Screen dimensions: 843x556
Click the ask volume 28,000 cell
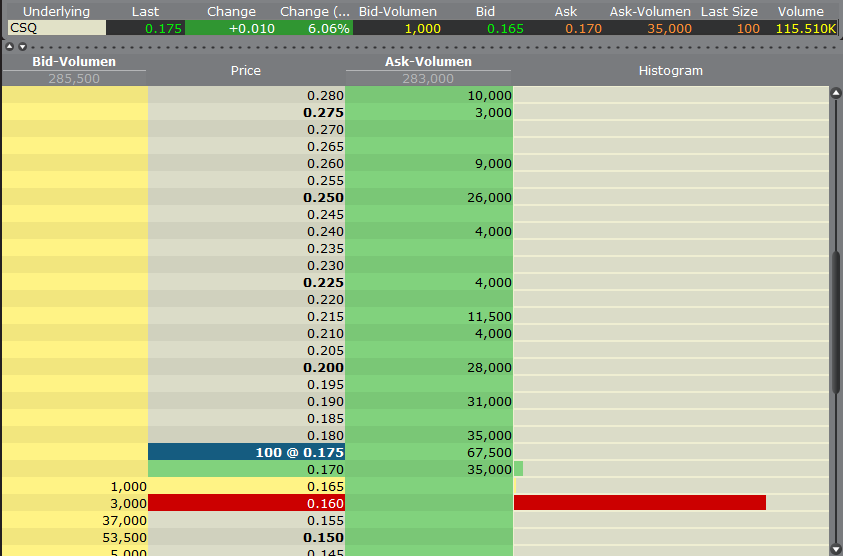click(429, 367)
